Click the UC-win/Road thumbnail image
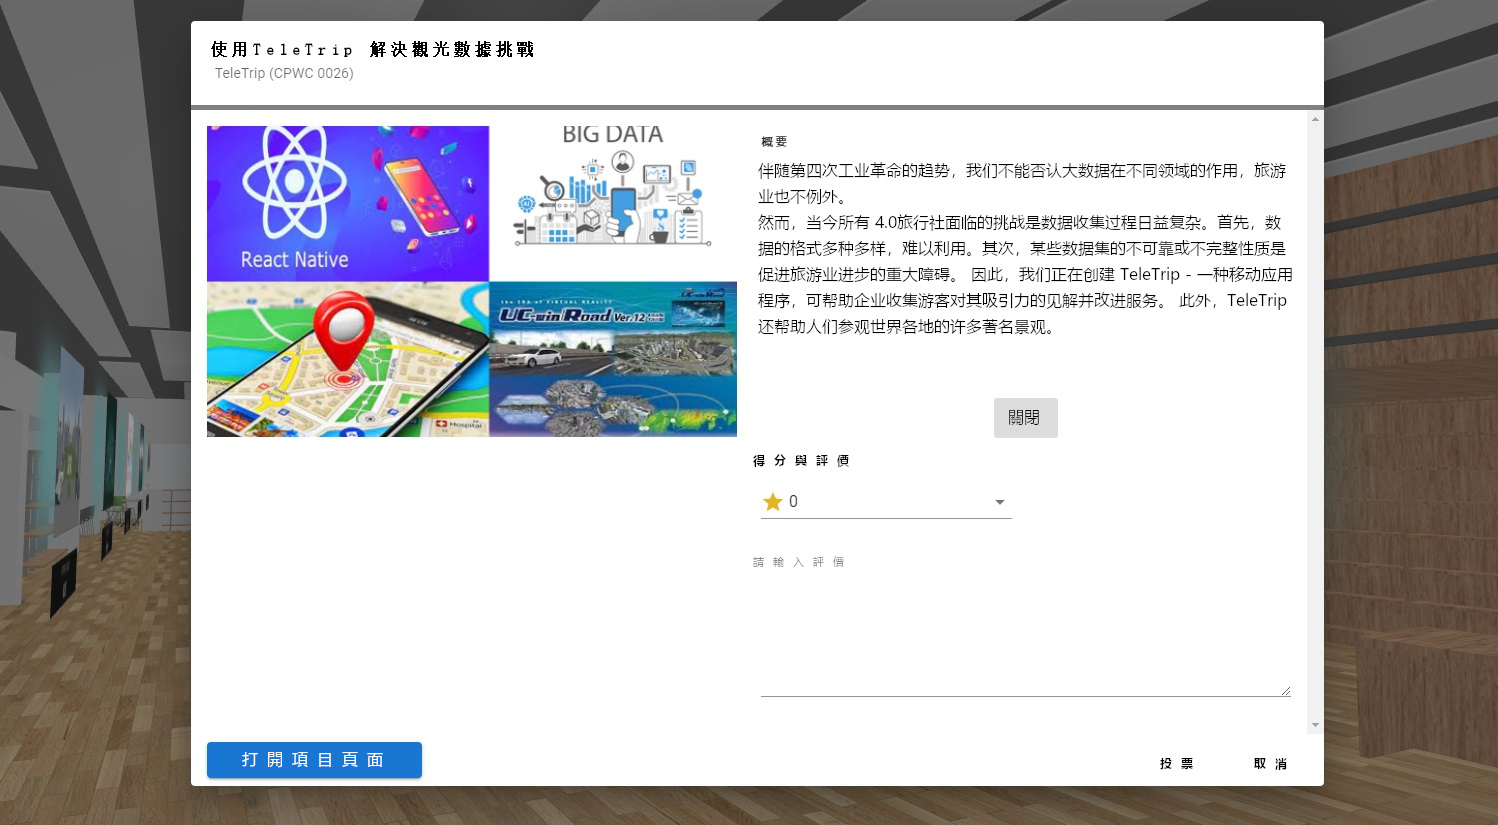The image size is (1498, 825). point(613,359)
